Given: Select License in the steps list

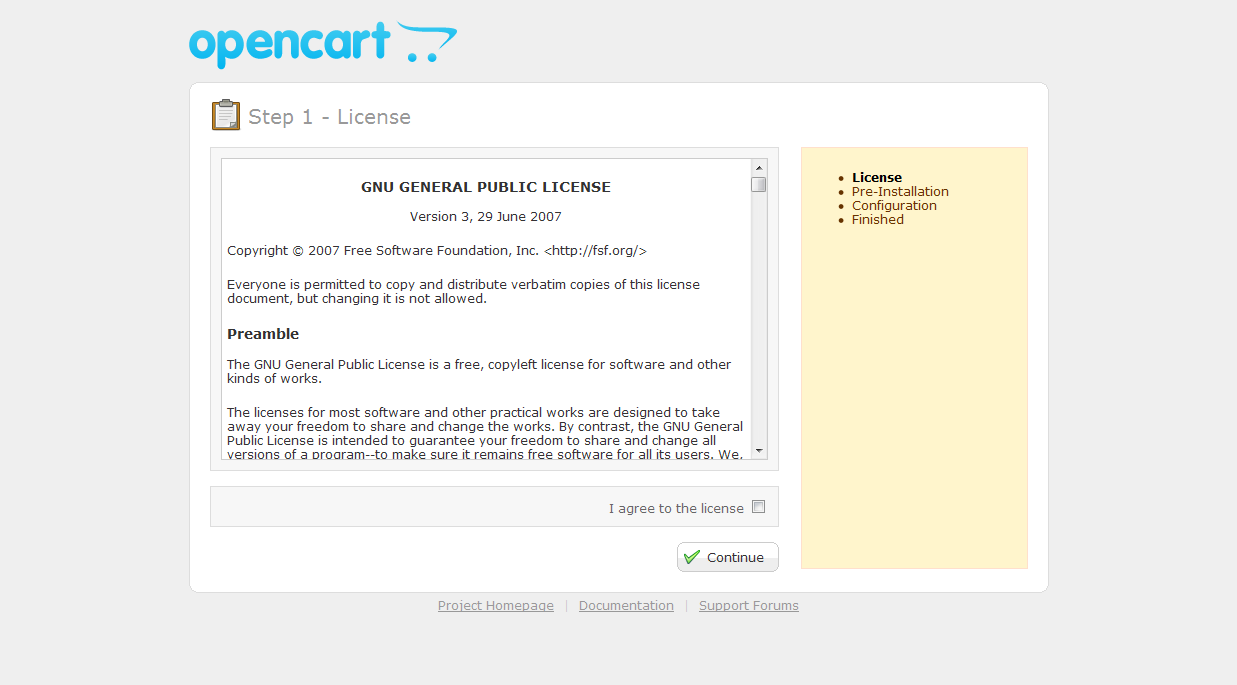Looking at the screenshot, I should click(x=876, y=178).
